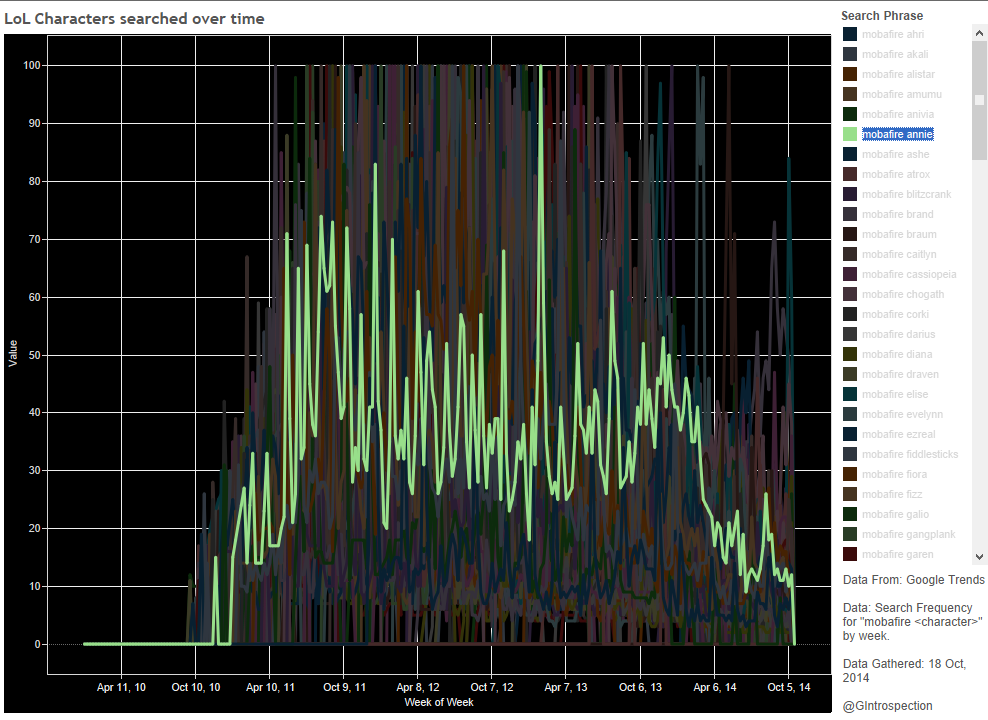Click the highlighted mobafire annie entry
Screen dimensions: 988x720
897,135
